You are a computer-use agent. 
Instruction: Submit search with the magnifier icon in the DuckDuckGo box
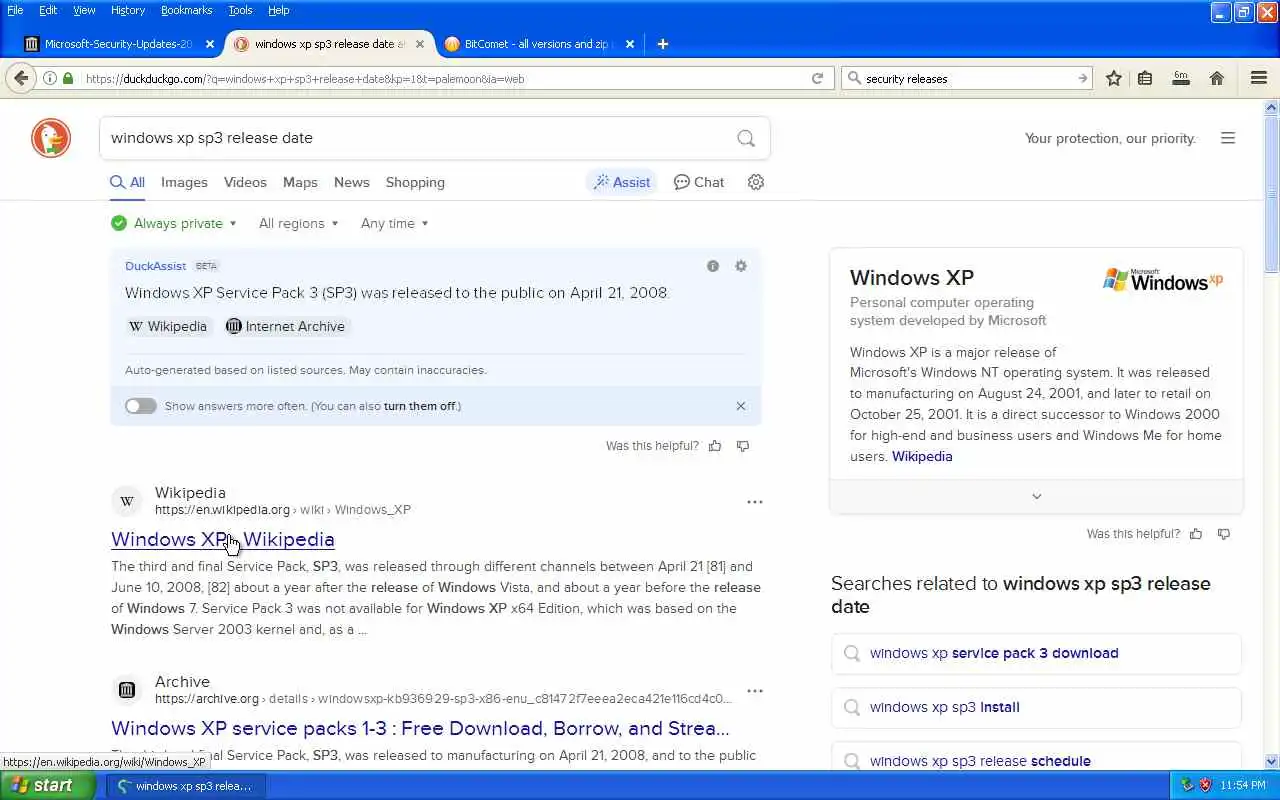point(746,138)
